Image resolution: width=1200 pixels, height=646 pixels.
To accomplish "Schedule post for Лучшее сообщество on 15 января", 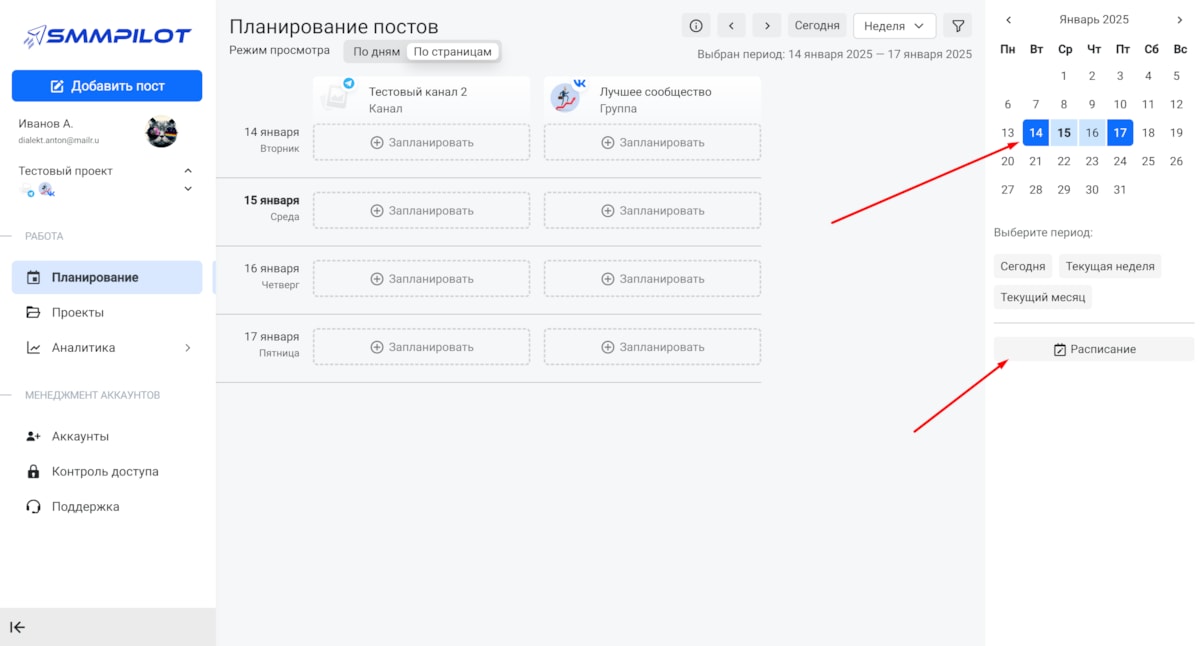I will coord(652,210).
